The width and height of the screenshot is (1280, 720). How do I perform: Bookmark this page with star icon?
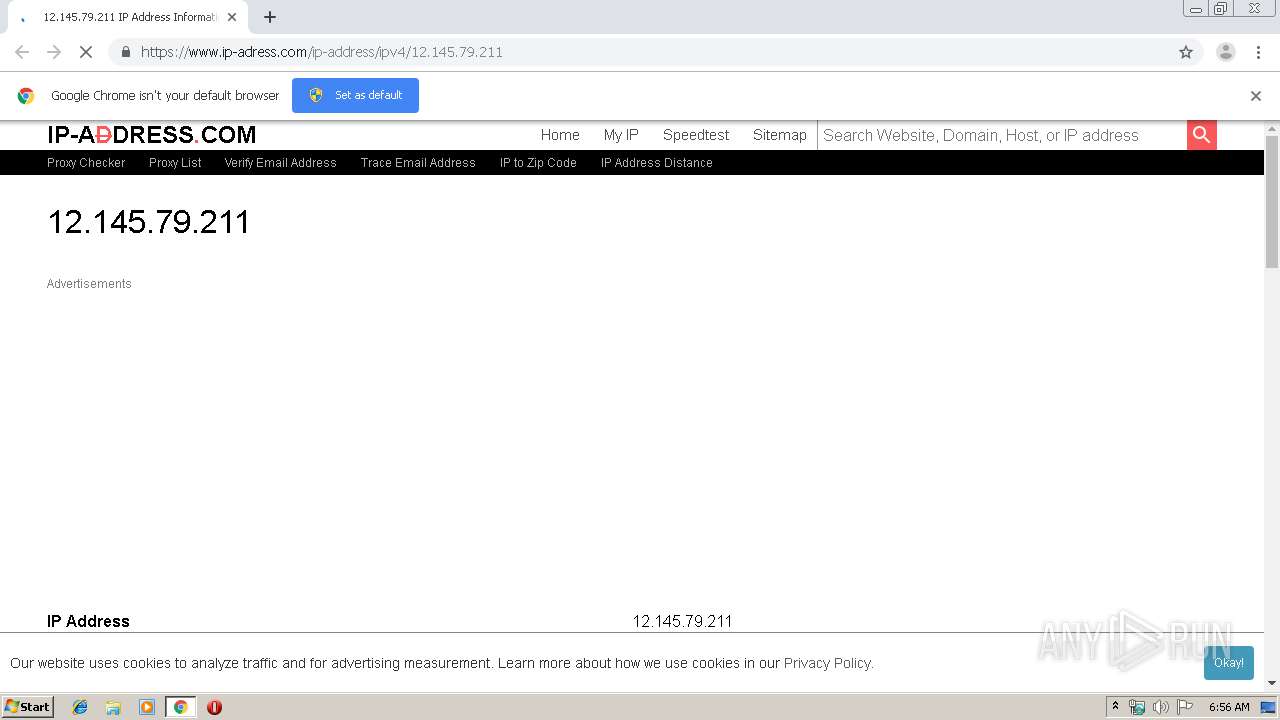point(1186,52)
